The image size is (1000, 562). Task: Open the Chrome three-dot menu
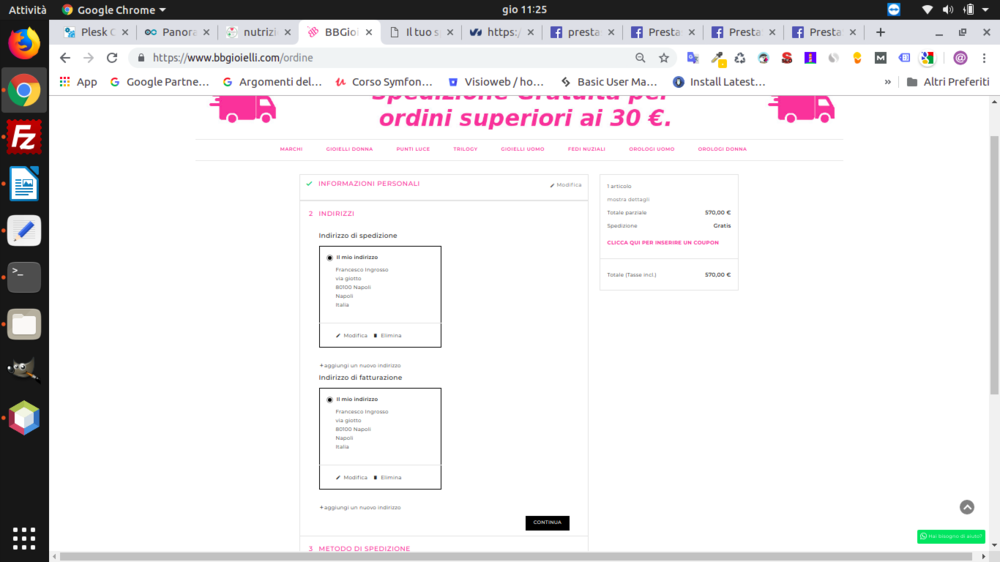point(984,58)
